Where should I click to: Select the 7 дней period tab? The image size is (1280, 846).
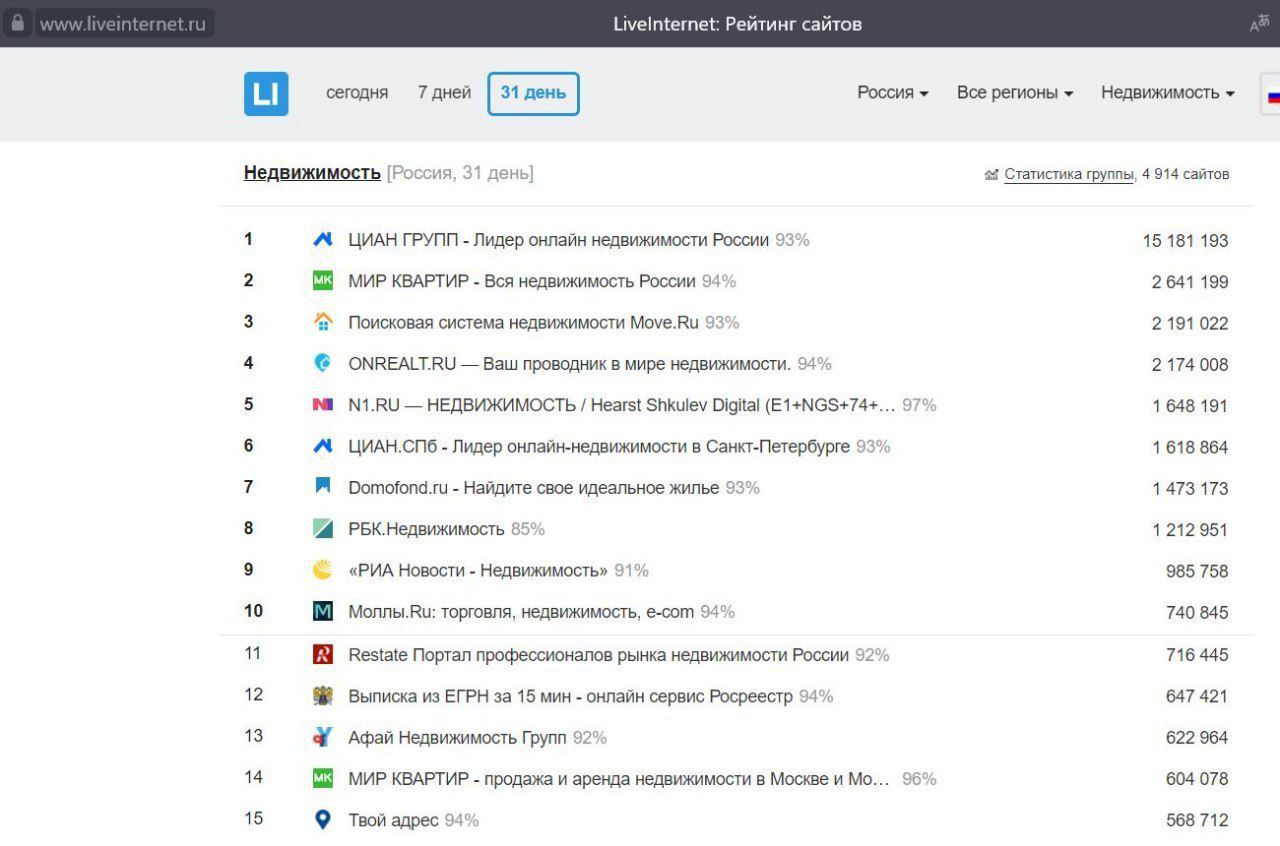(444, 93)
